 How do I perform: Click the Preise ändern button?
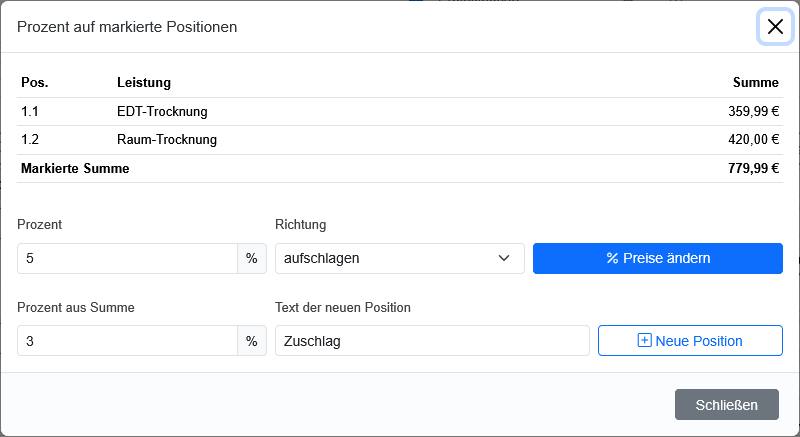tap(658, 259)
